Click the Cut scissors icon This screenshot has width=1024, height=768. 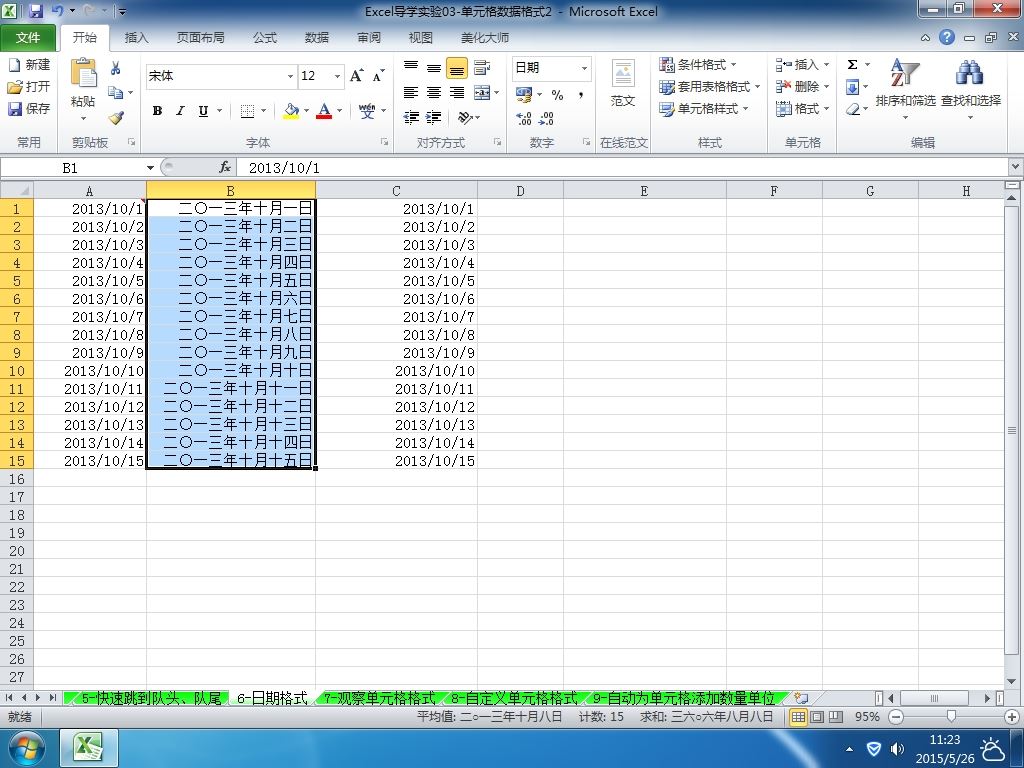click(116, 69)
